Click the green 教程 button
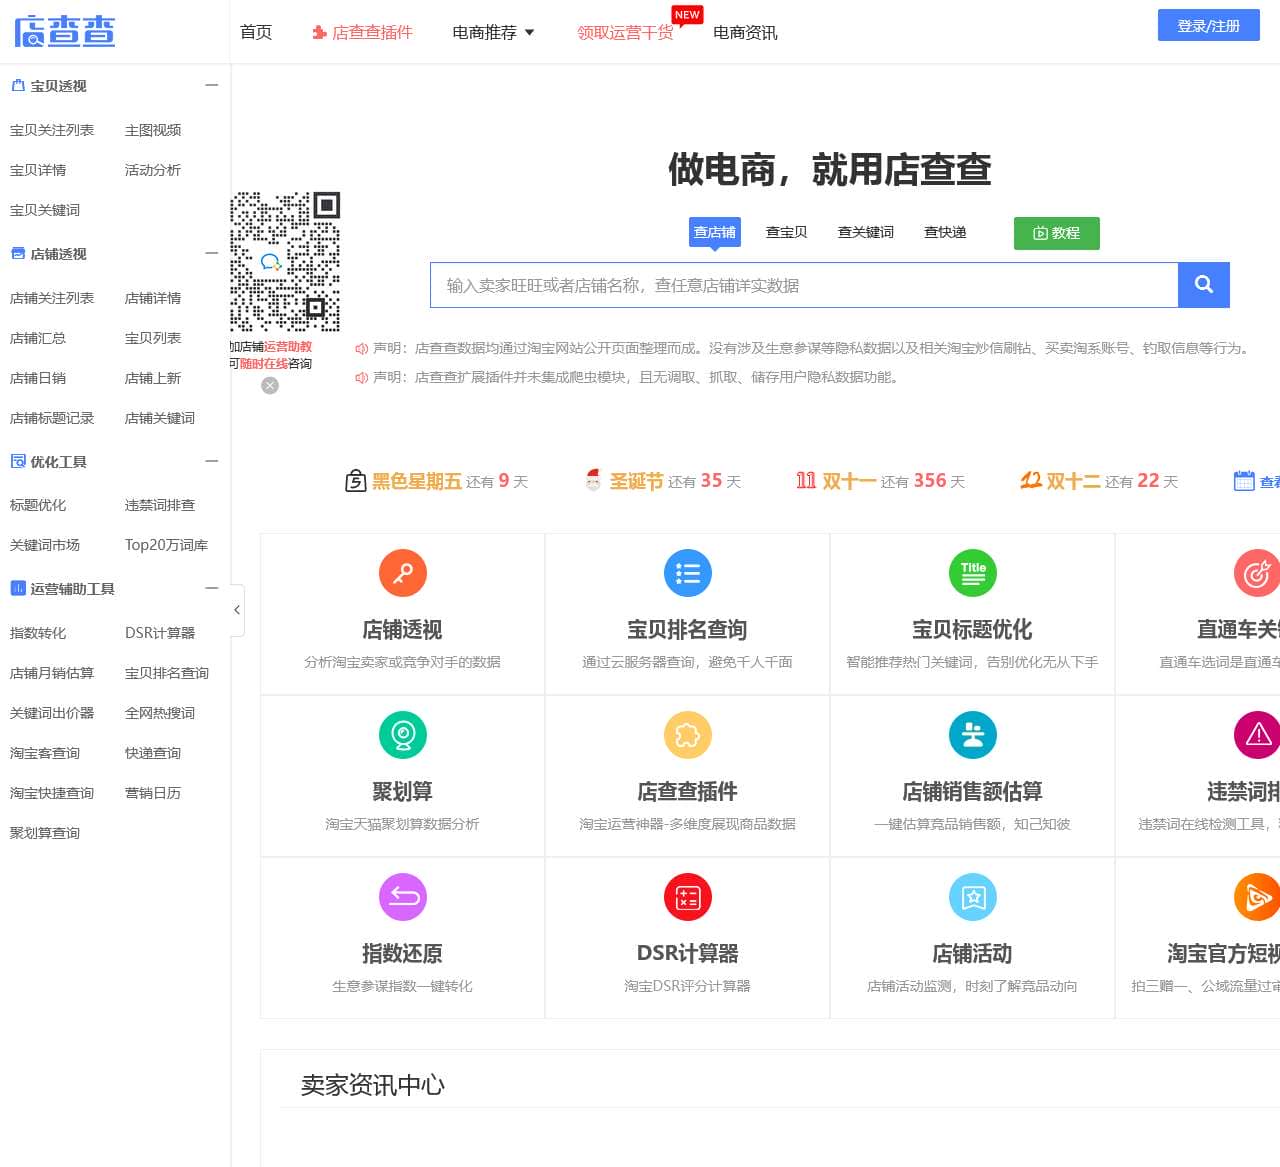 click(x=1057, y=233)
